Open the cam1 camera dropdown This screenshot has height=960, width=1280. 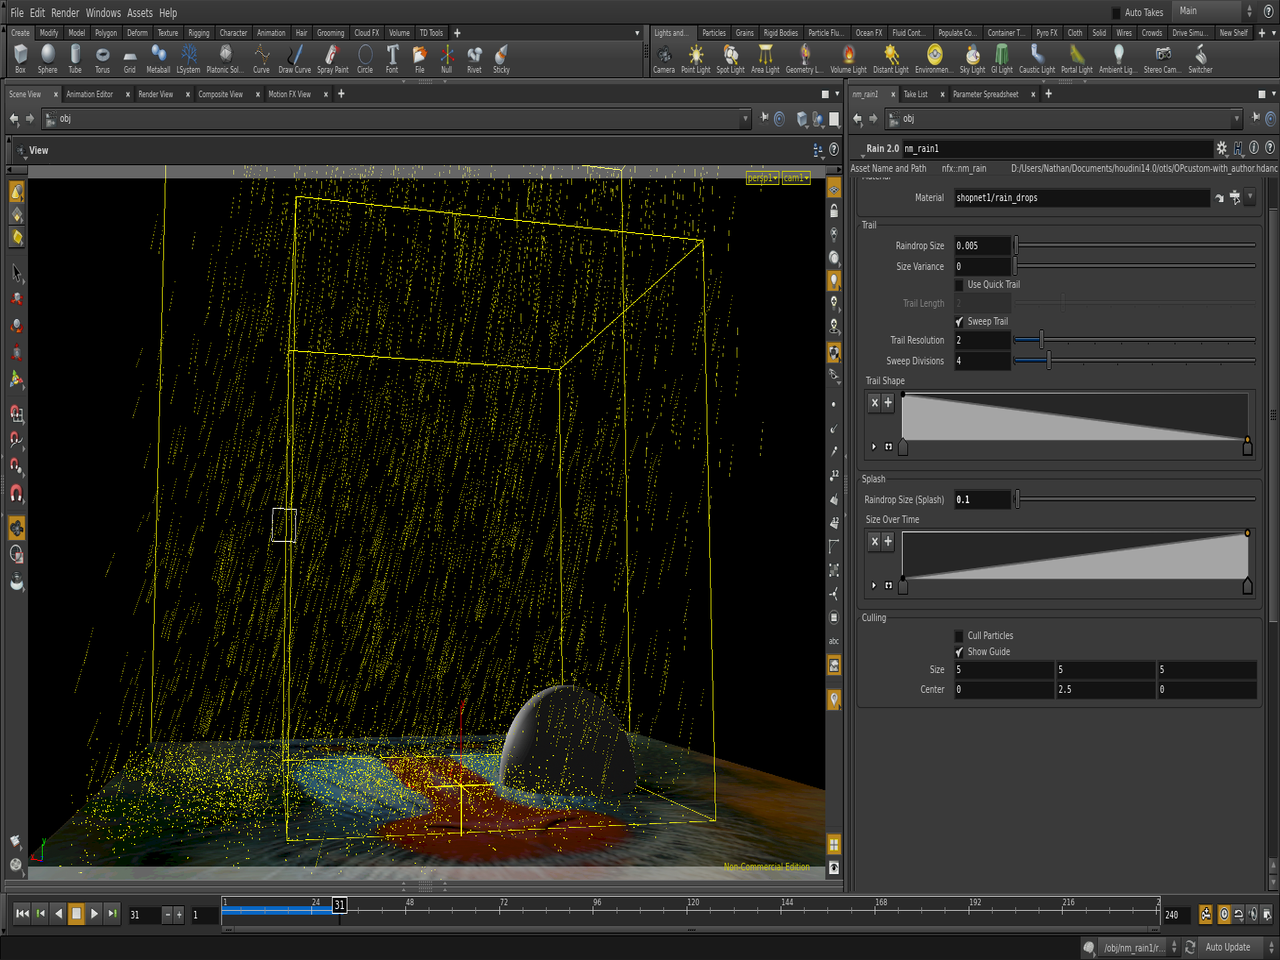(x=796, y=178)
